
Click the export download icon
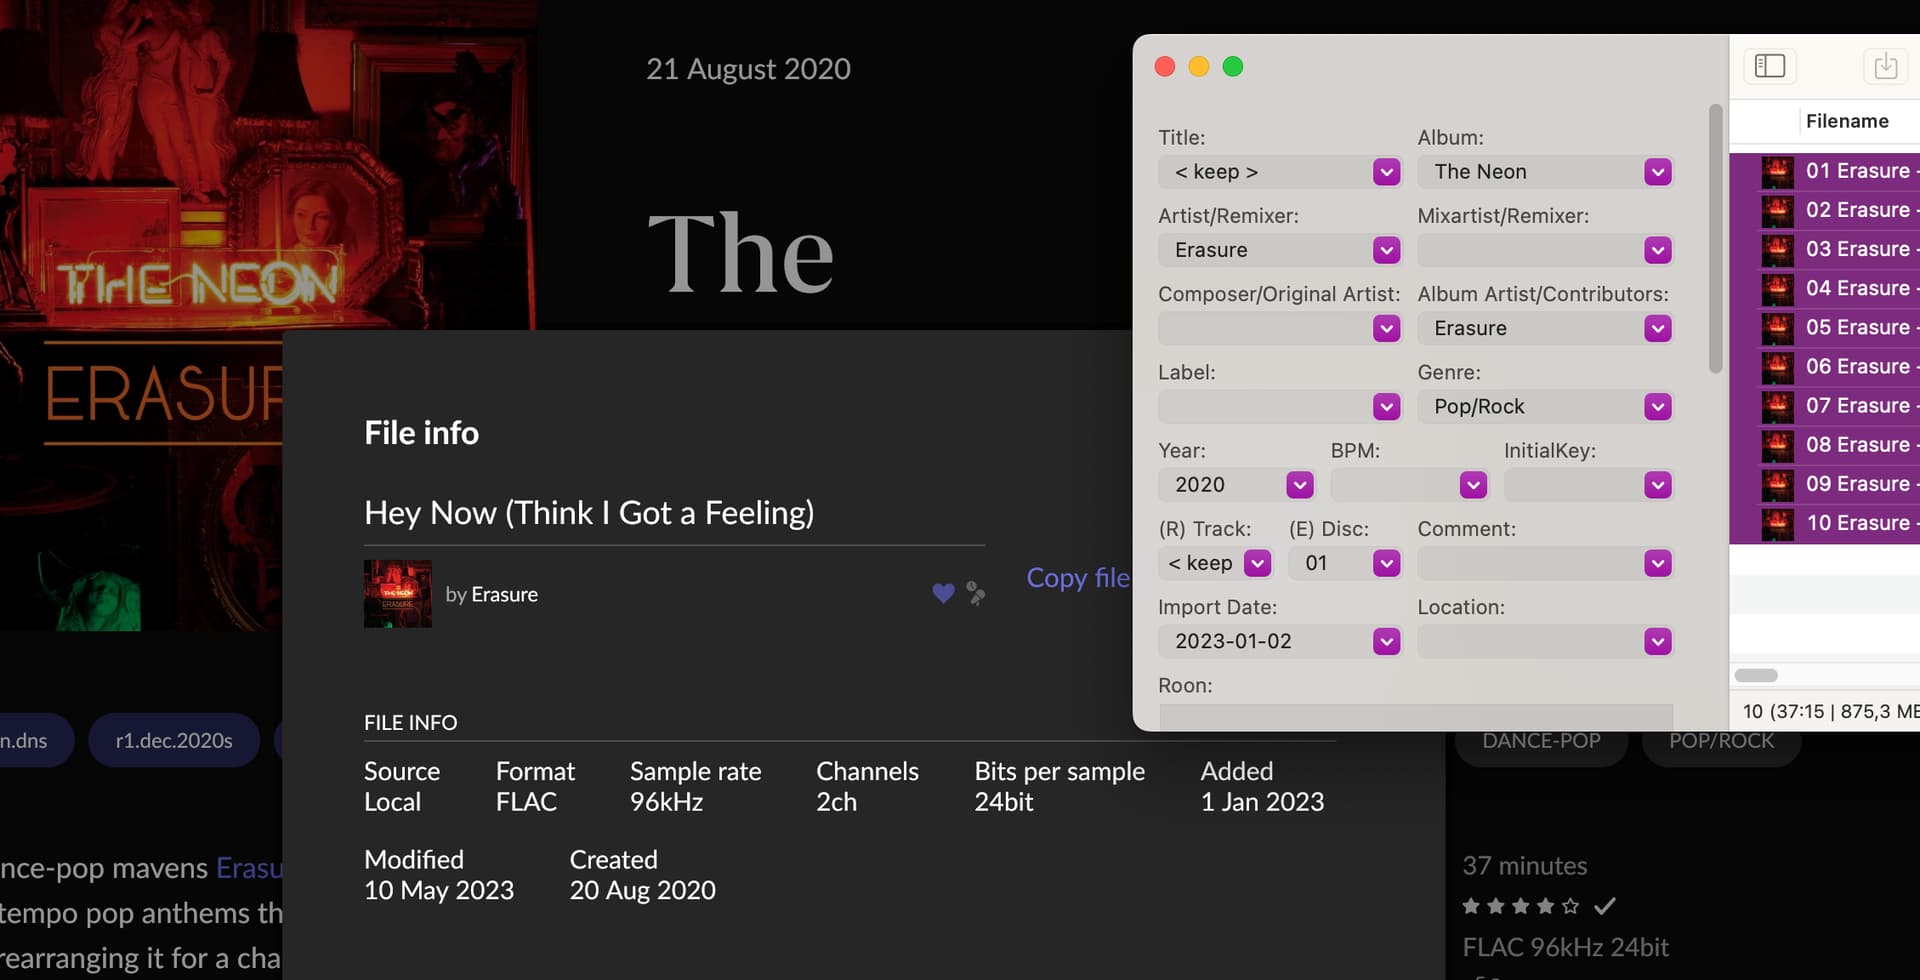[x=1885, y=66]
